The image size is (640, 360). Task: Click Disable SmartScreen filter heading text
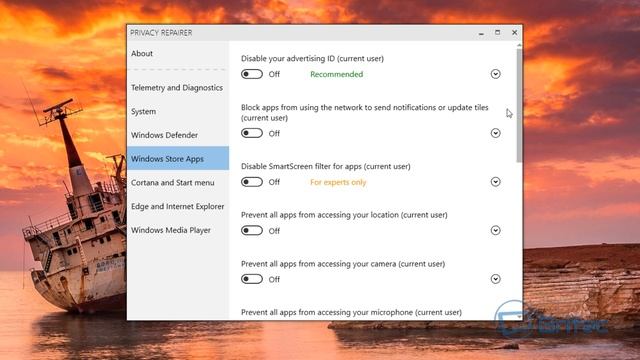(326, 166)
